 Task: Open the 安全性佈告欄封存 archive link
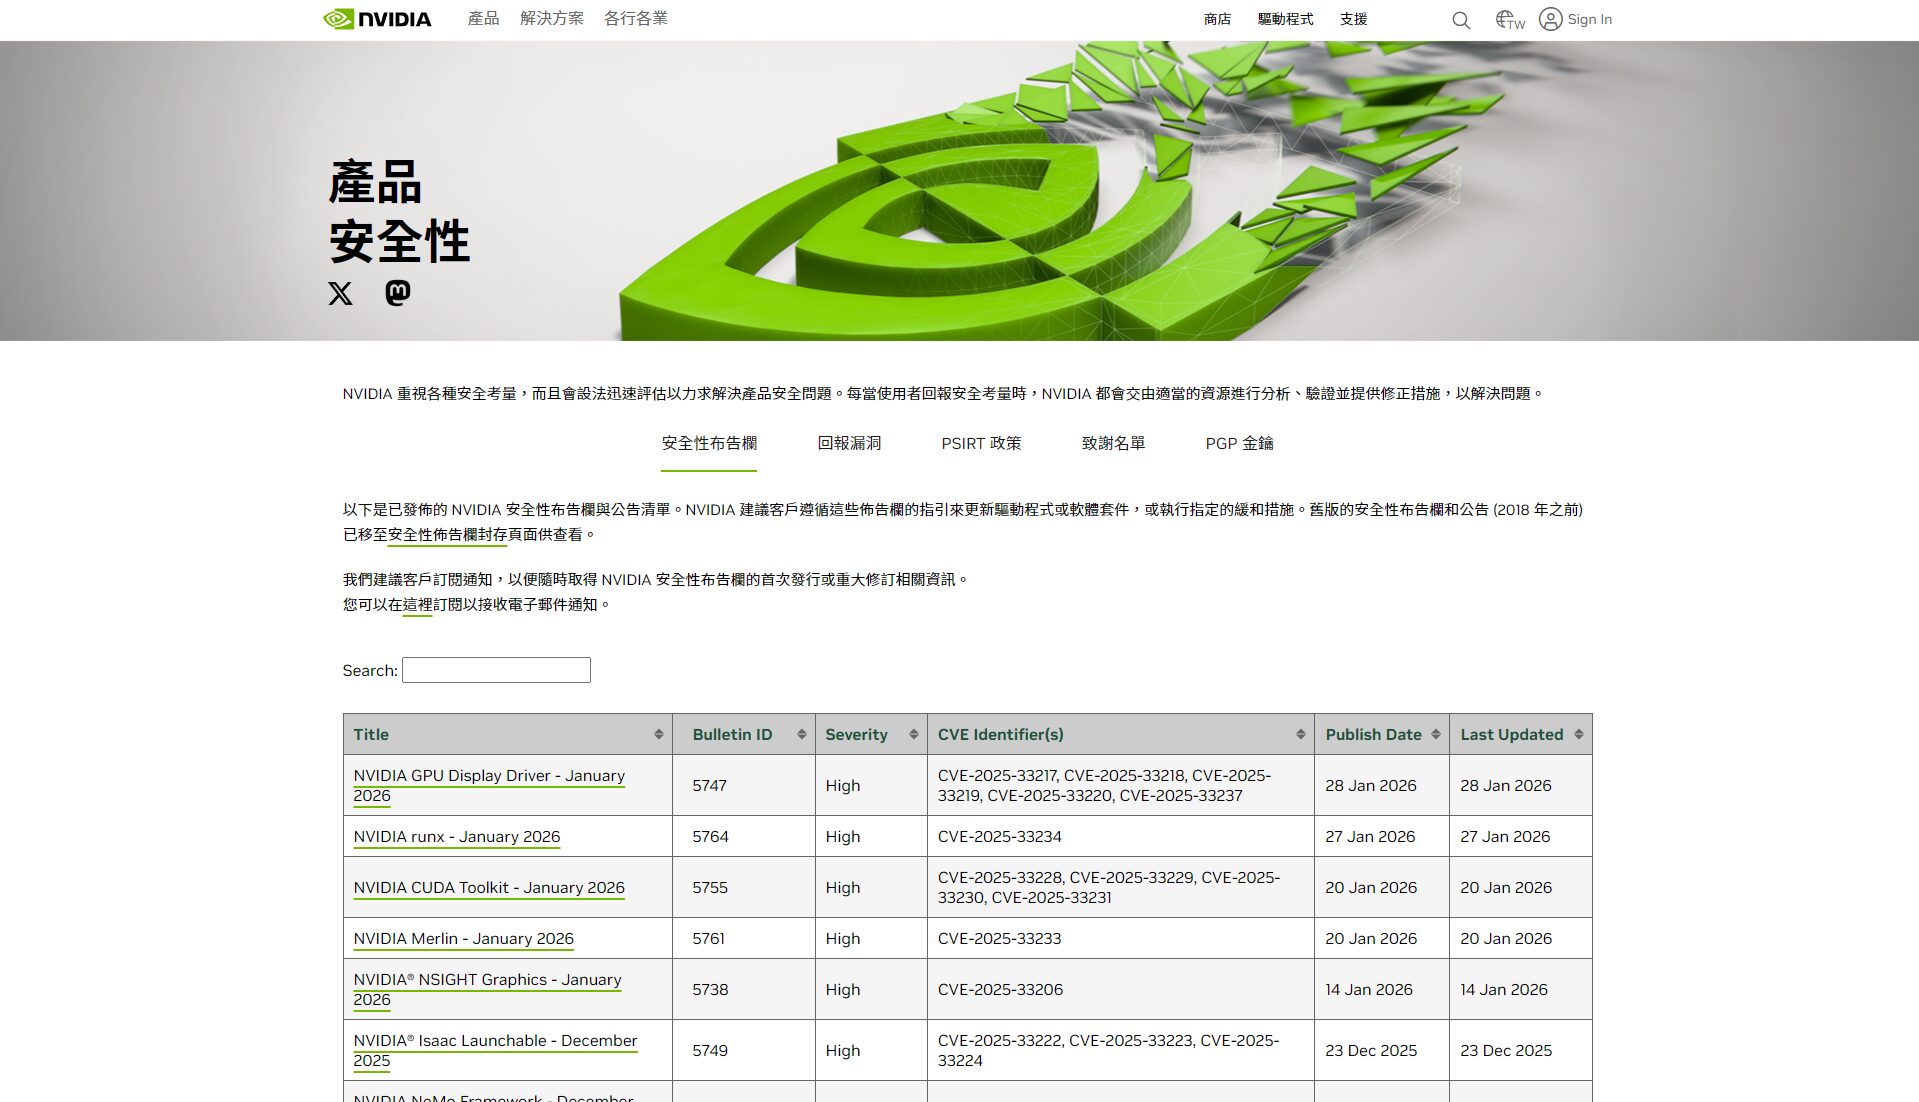click(446, 535)
